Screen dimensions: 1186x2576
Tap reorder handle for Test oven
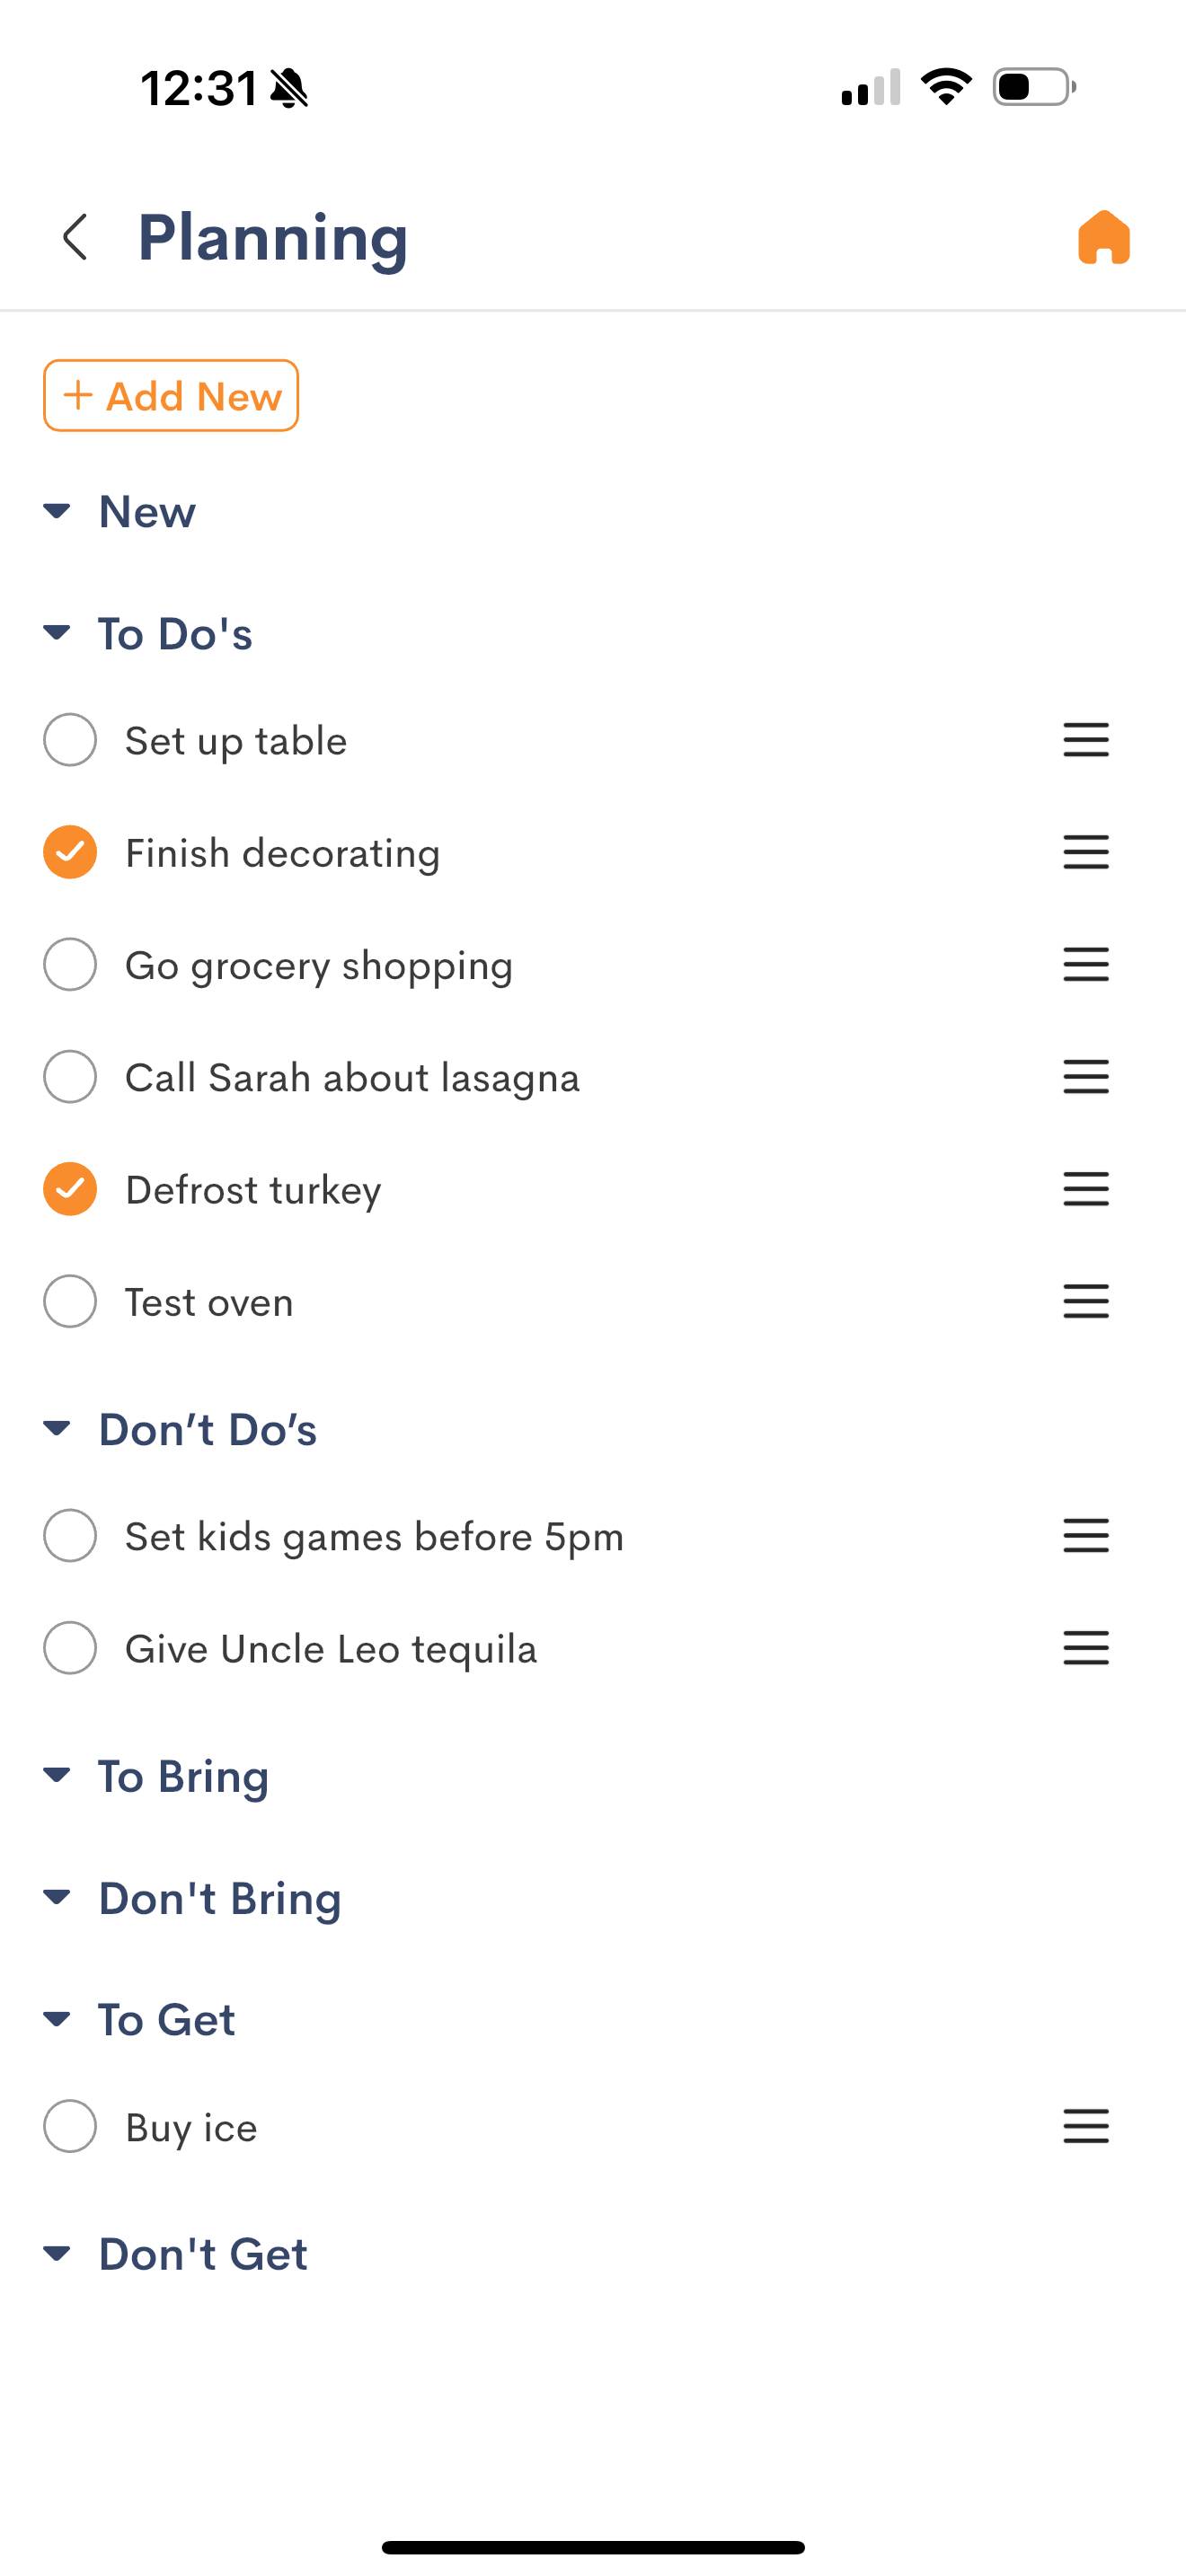pyautogui.click(x=1085, y=1301)
